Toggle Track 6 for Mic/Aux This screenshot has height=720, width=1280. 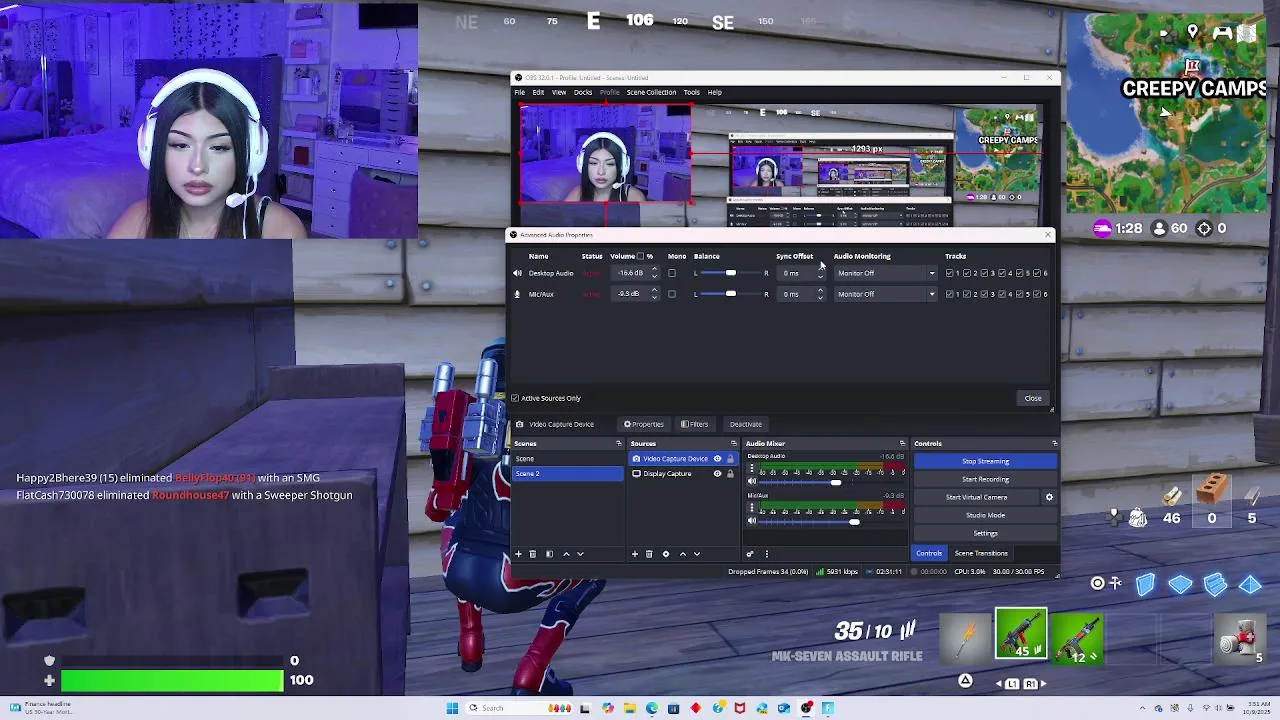1036,294
